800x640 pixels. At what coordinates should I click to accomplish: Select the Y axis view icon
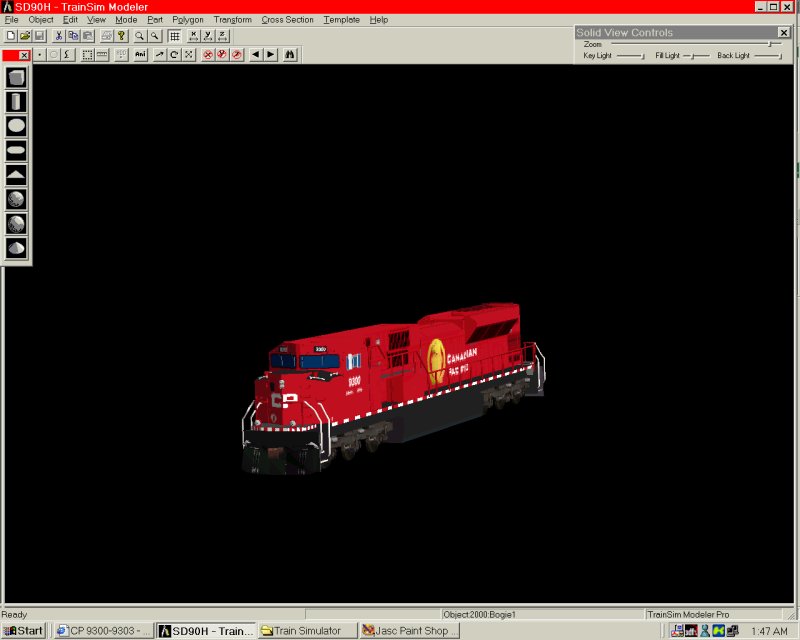[208, 36]
